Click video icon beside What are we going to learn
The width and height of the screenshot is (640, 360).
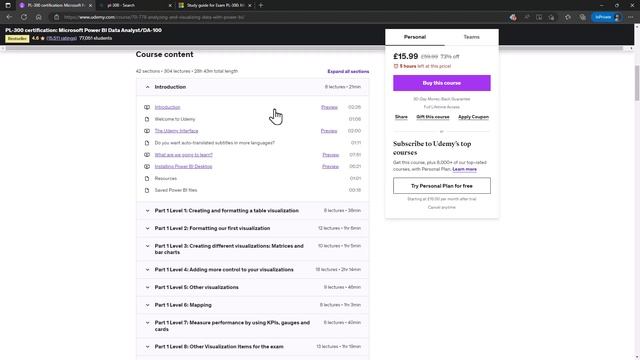click(x=147, y=155)
